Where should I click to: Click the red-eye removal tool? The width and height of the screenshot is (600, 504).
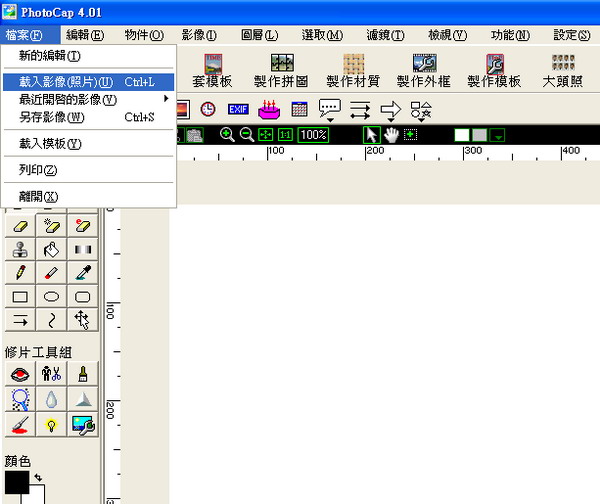pyautogui.click(x=19, y=373)
